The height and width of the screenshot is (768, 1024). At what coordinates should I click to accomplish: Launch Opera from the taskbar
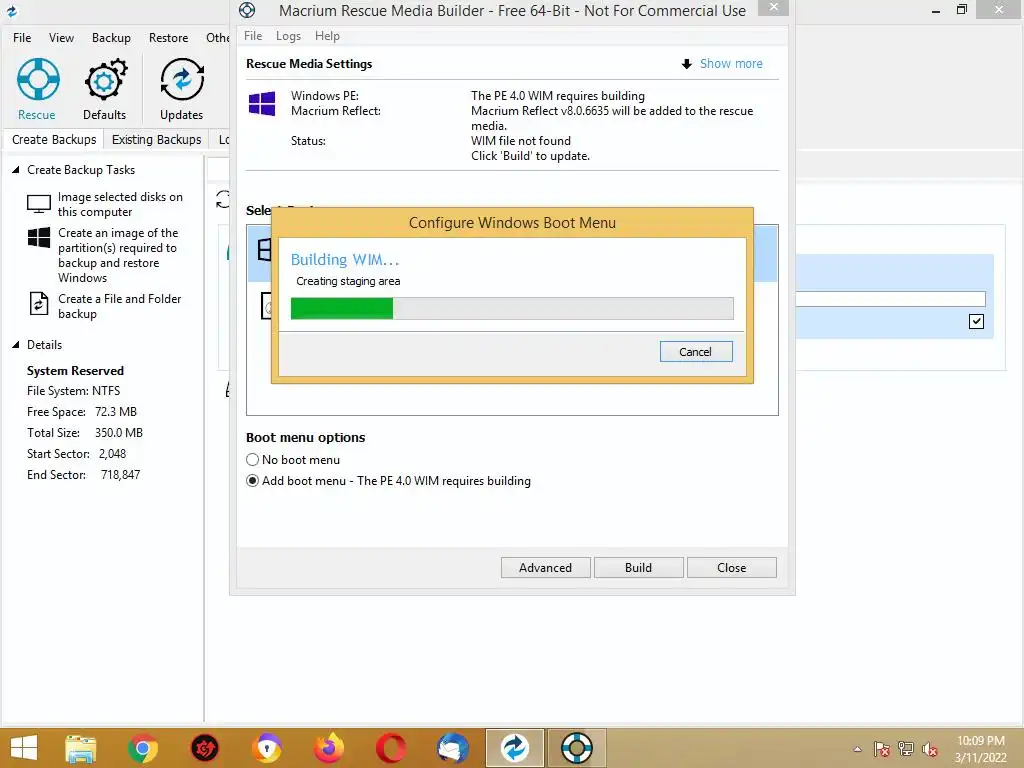pyautogui.click(x=391, y=748)
